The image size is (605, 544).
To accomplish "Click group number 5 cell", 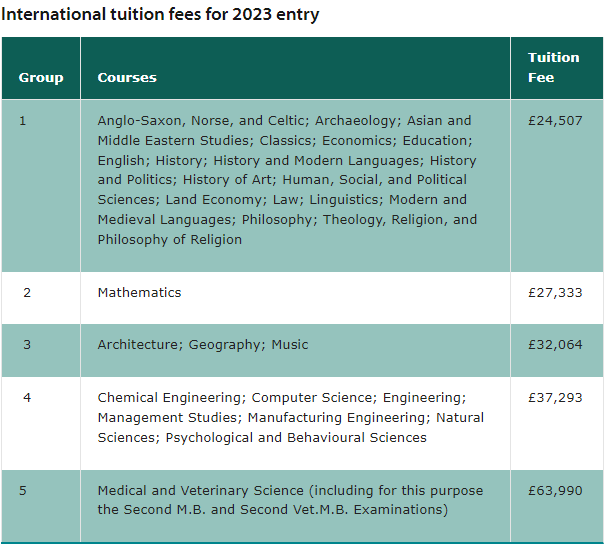I will (41, 506).
